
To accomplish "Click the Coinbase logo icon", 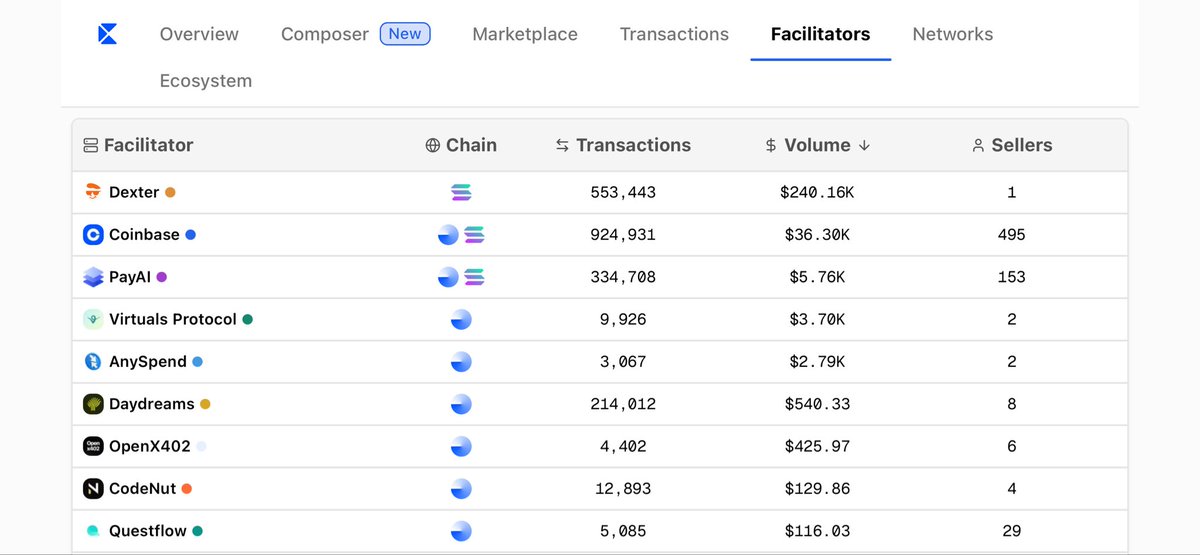I will coord(93,235).
